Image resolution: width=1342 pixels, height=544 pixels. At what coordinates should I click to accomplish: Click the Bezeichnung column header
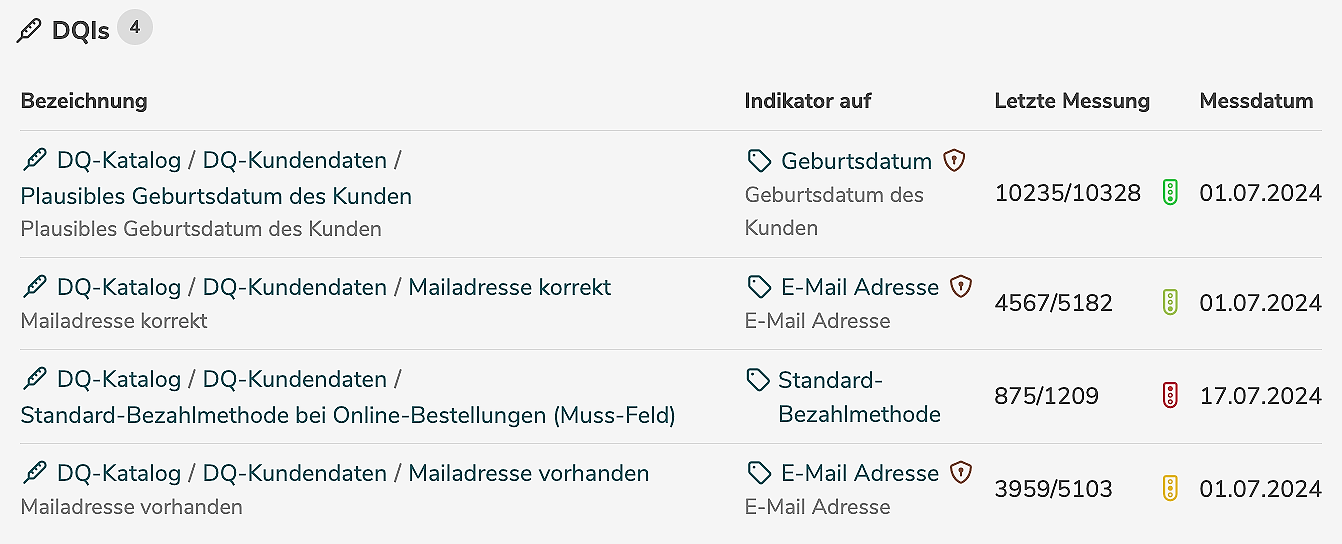84,100
